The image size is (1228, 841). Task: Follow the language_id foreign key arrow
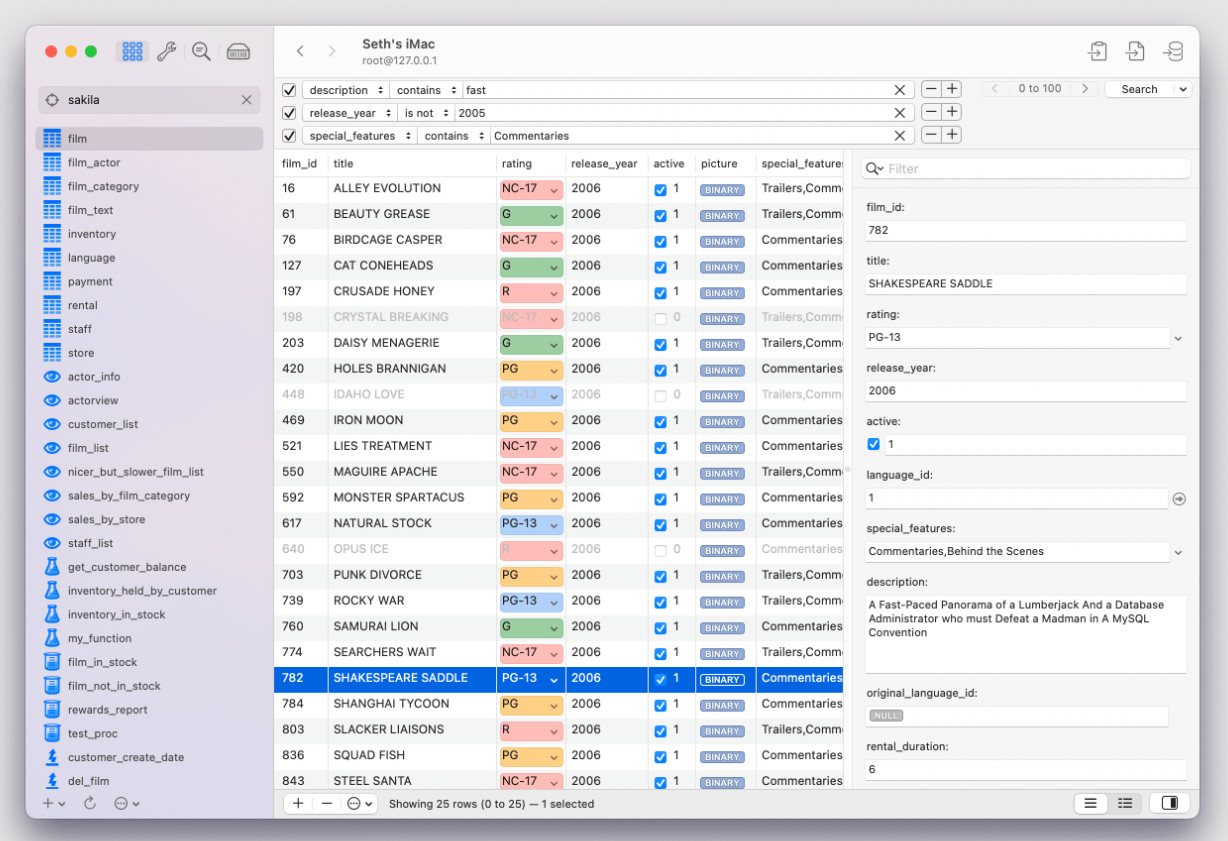1179,498
